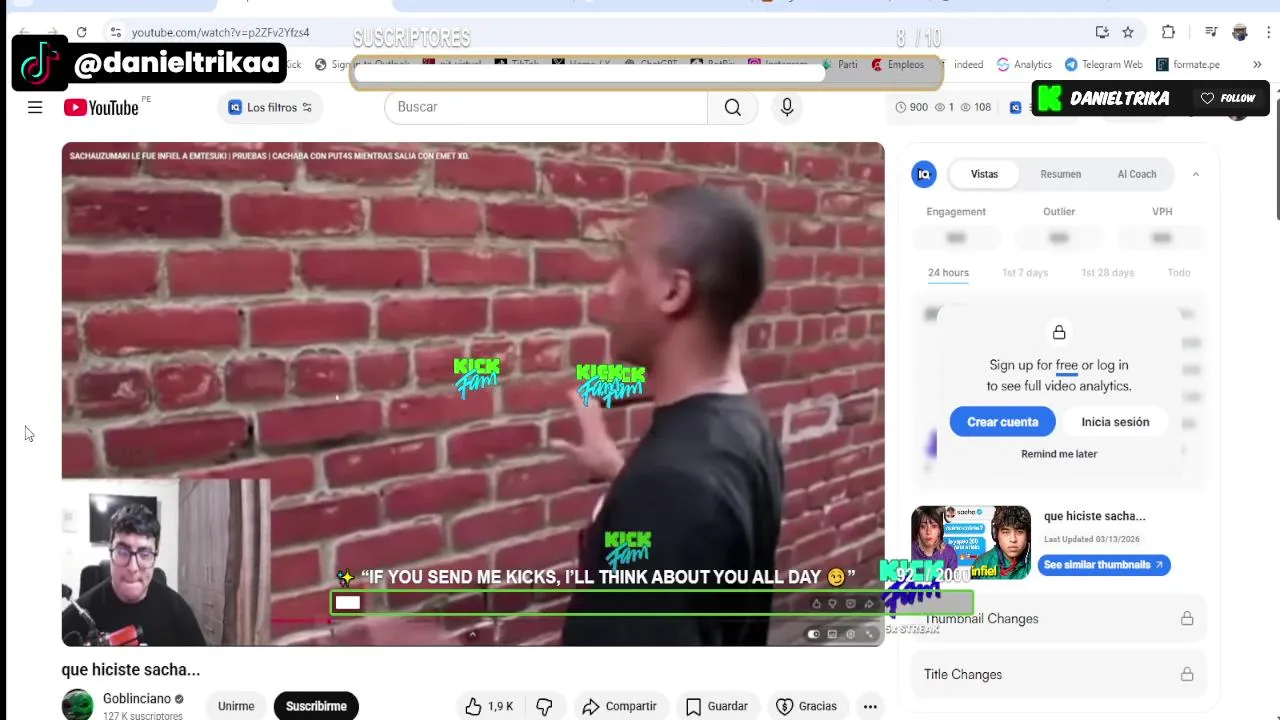Click the VPH metric label
1280x720 pixels.
click(1162, 212)
